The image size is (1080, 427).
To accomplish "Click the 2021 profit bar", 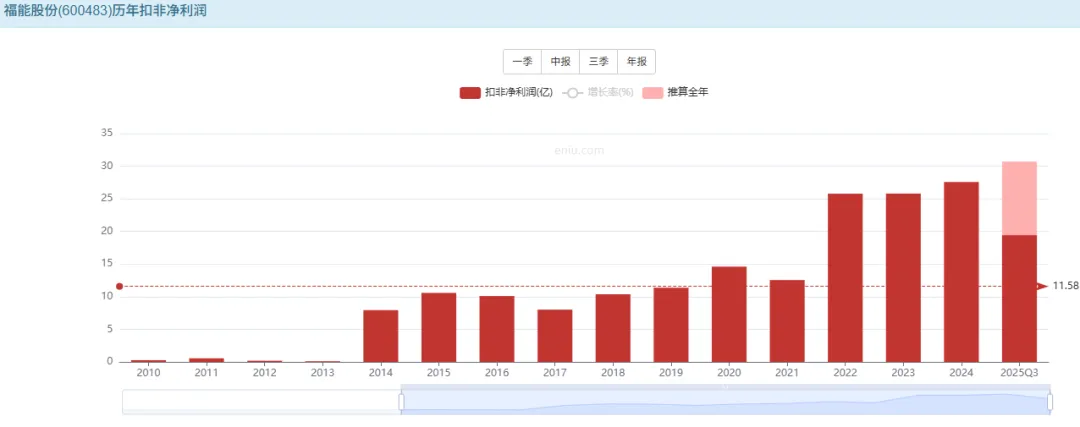I will (x=787, y=321).
